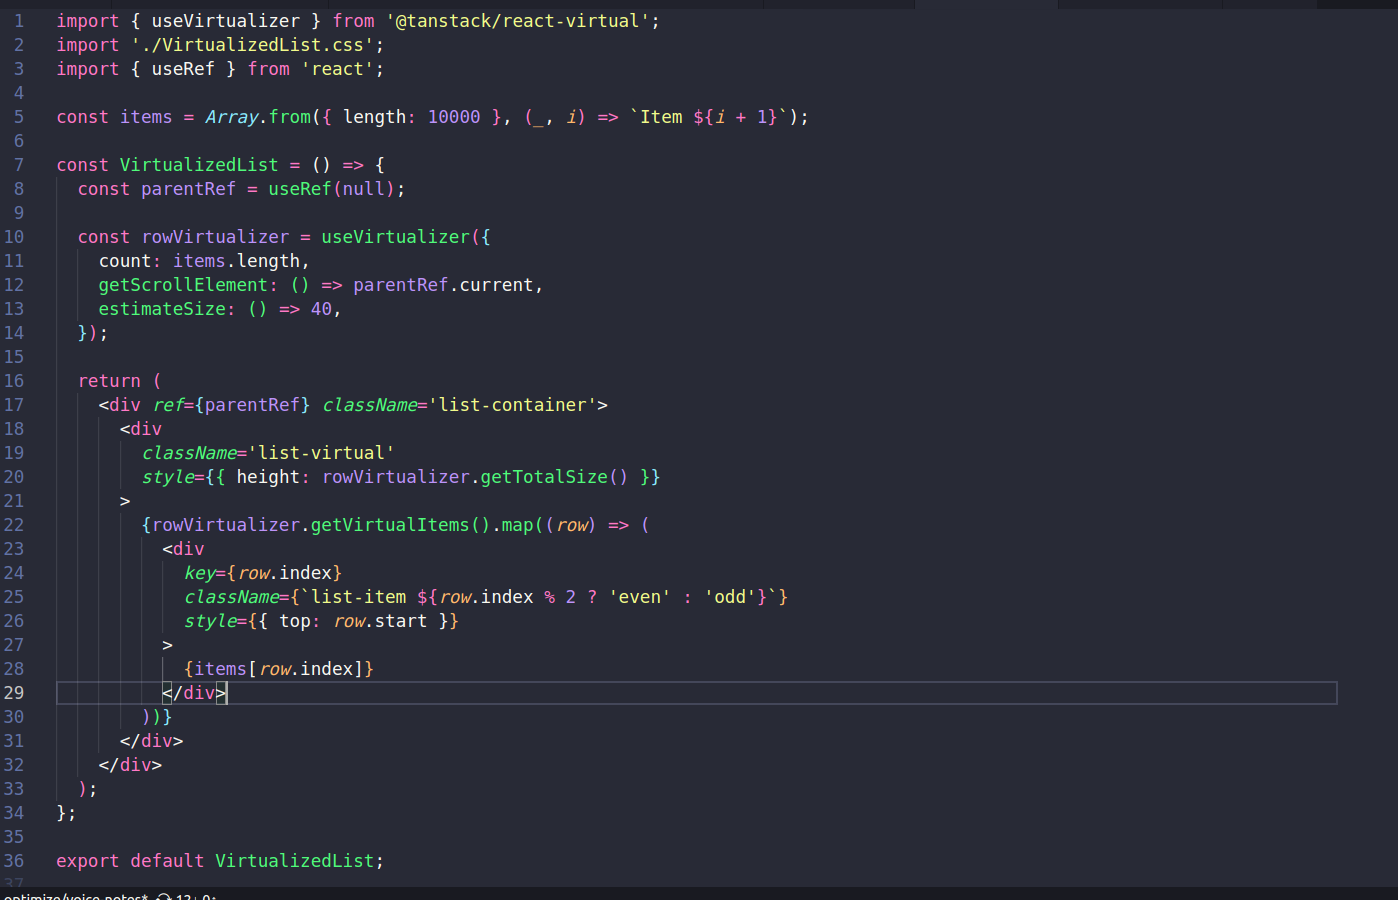Click list-item in the className template
The width and height of the screenshot is (1398, 900).
(359, 597)
